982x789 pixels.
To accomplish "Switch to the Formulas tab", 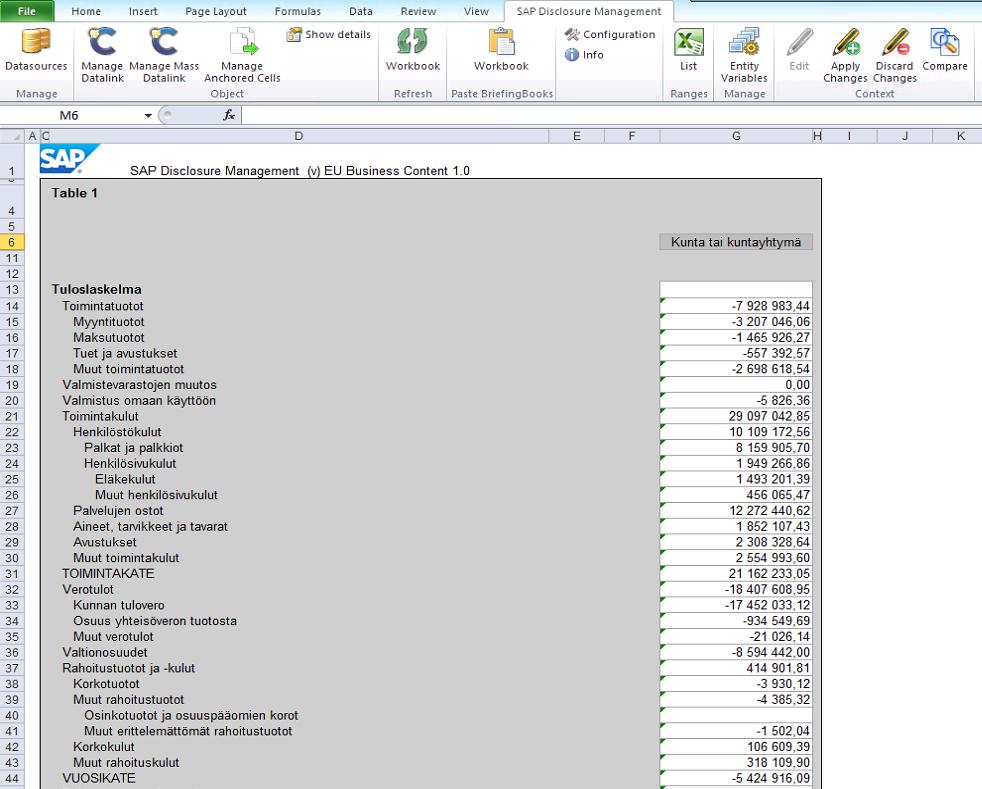I will tap(297, 11).
